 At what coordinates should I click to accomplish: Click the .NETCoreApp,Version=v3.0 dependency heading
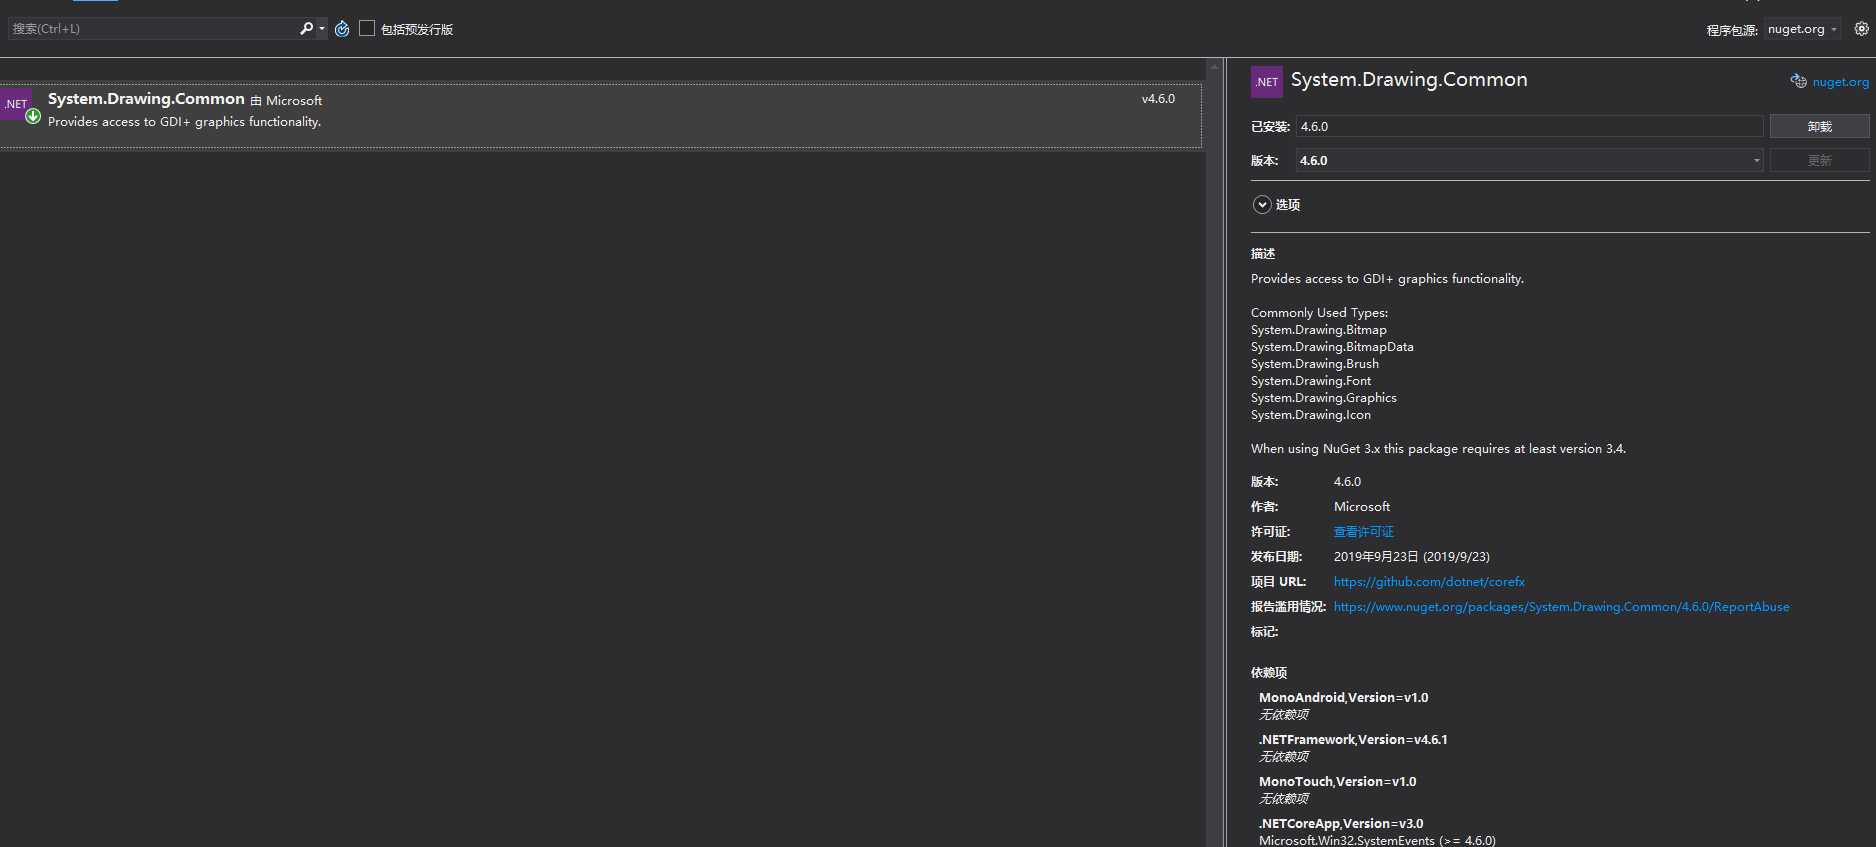coord(1341,824)
